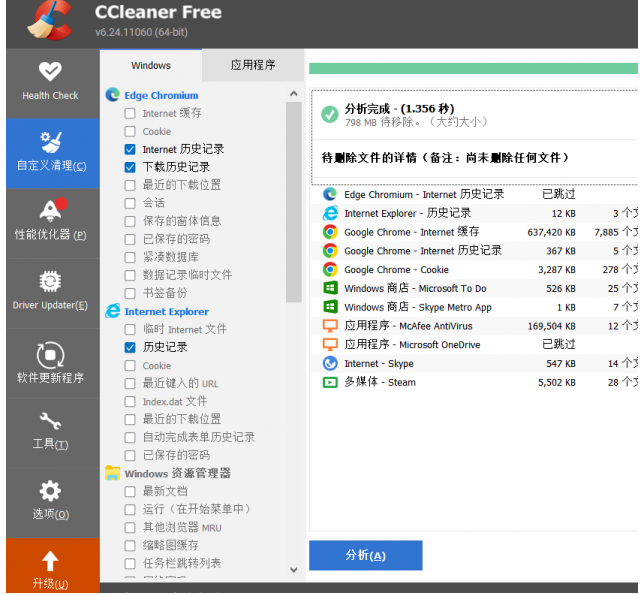This screenshot has height=595, width=640.
Task: Click Windows 资源管理器 section heading
Action: coord(178,473)
